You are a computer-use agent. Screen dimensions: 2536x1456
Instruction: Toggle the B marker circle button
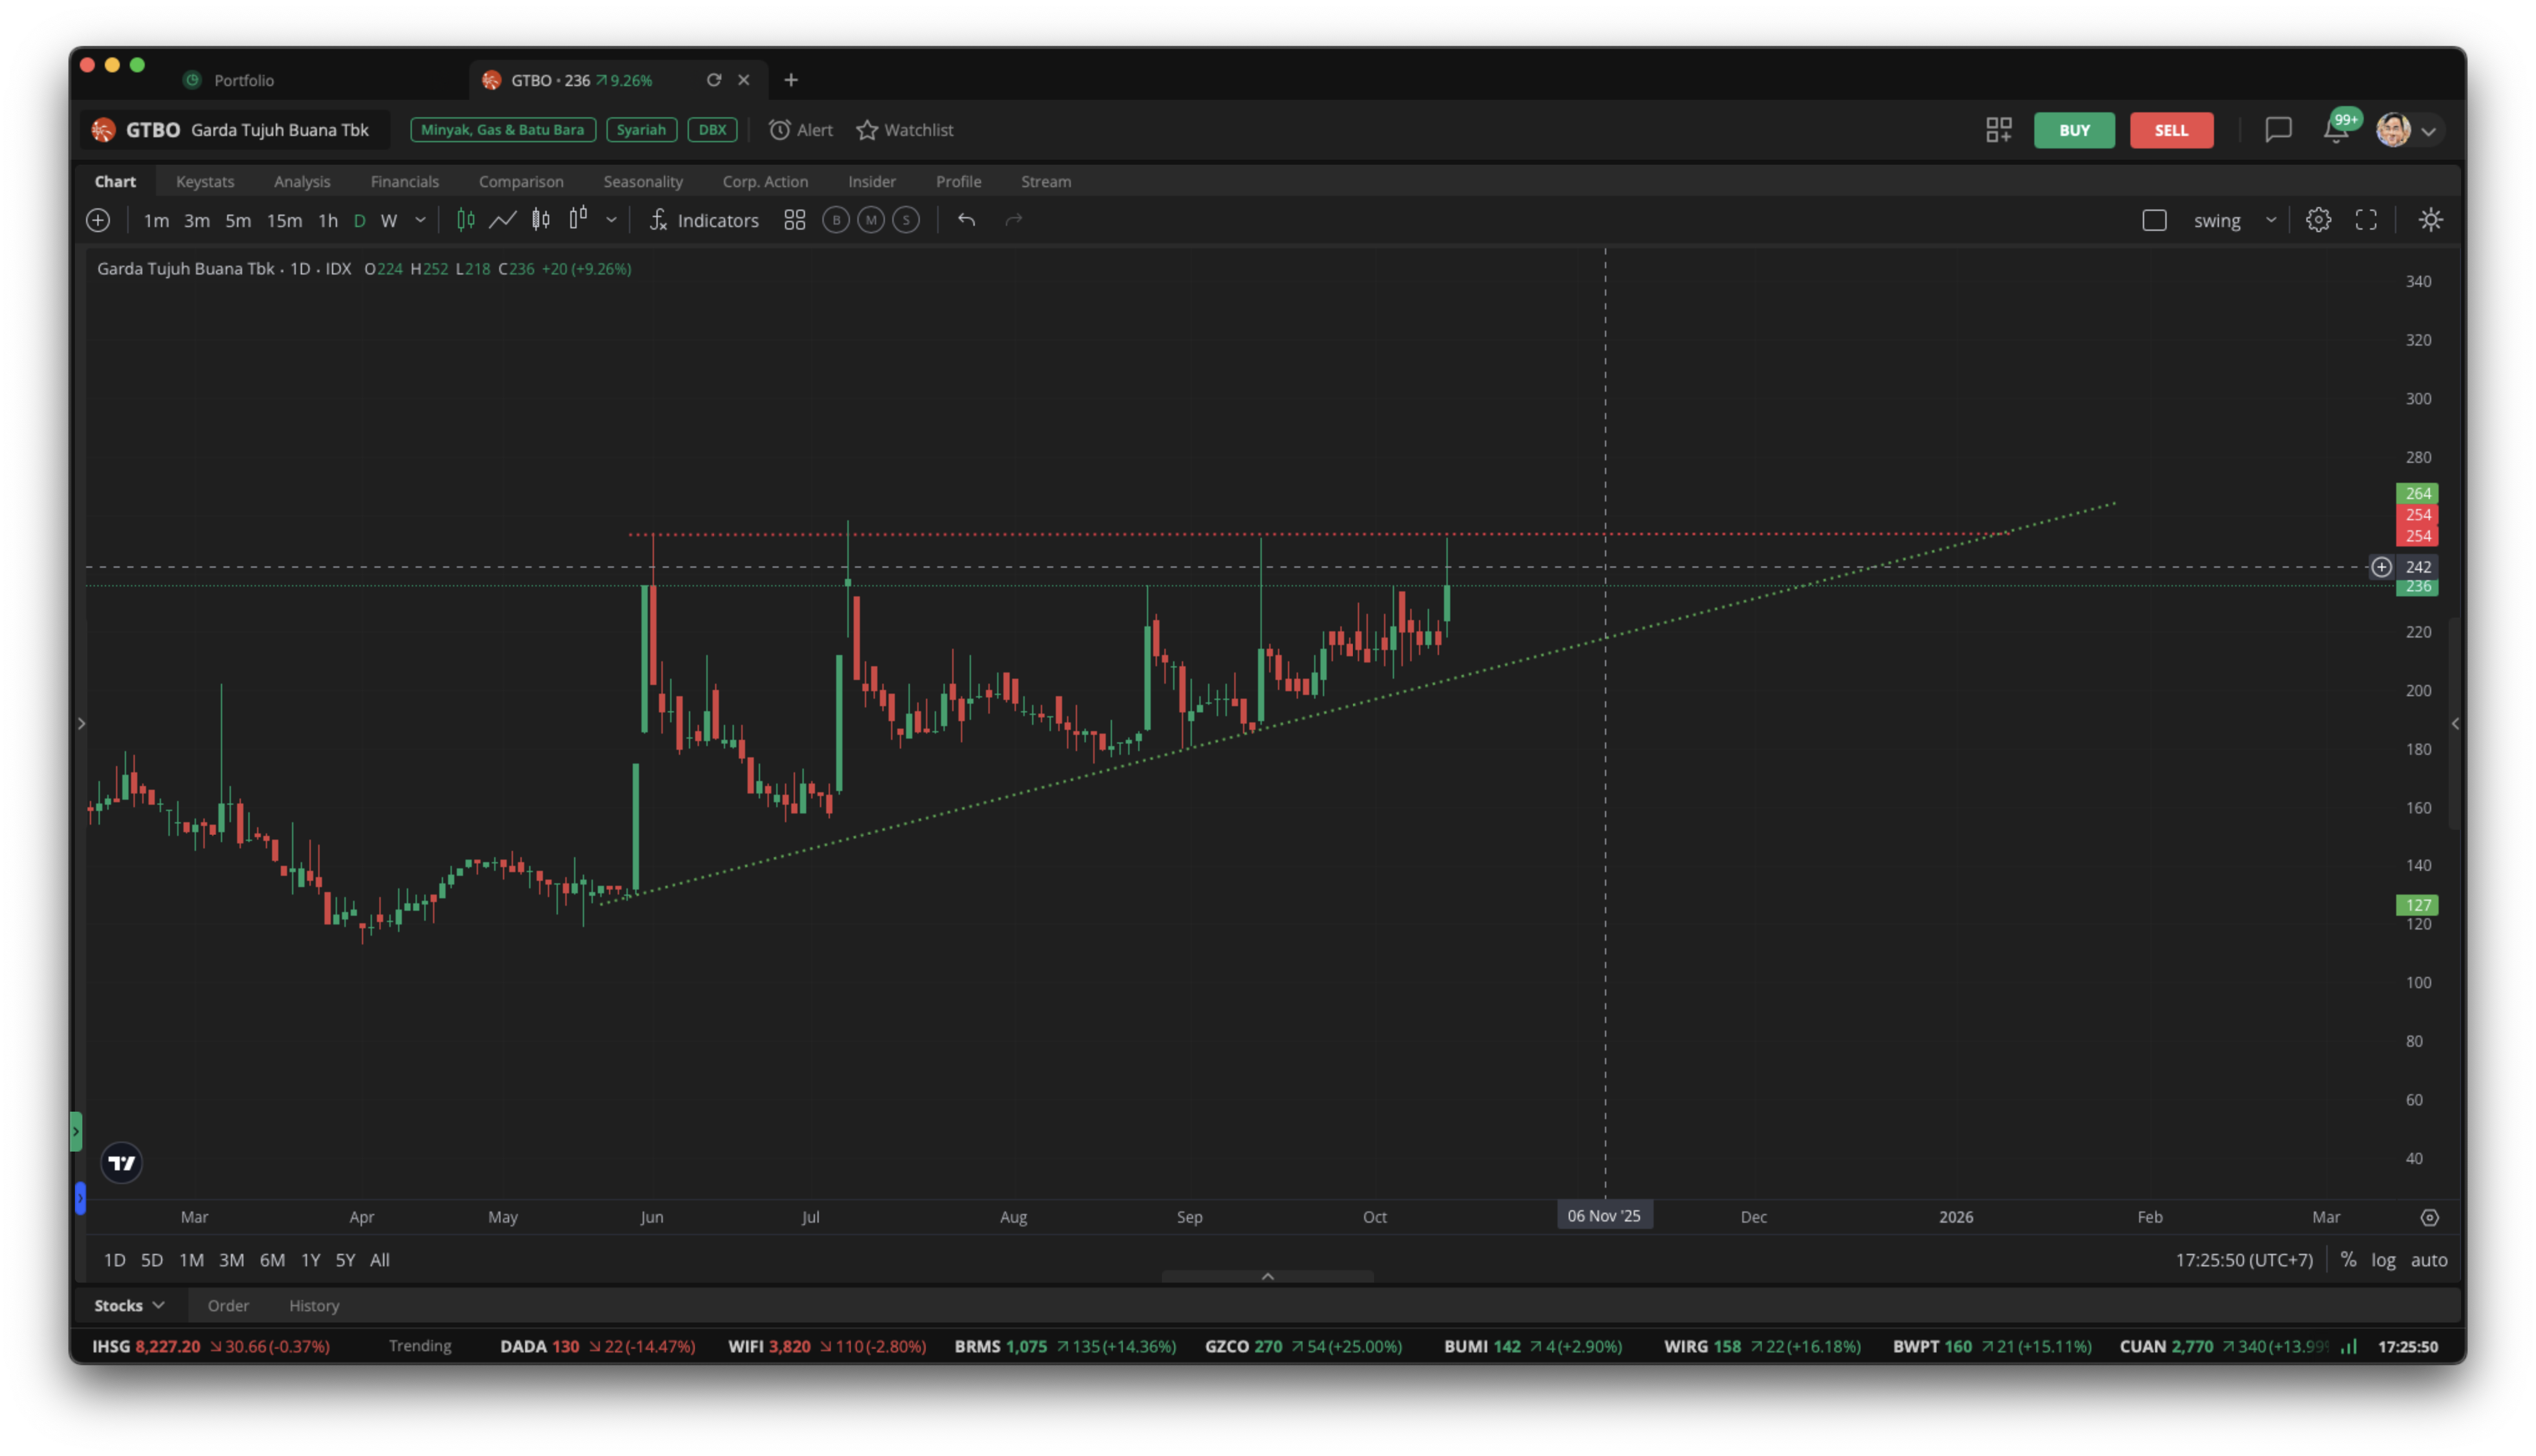(836, 220)
